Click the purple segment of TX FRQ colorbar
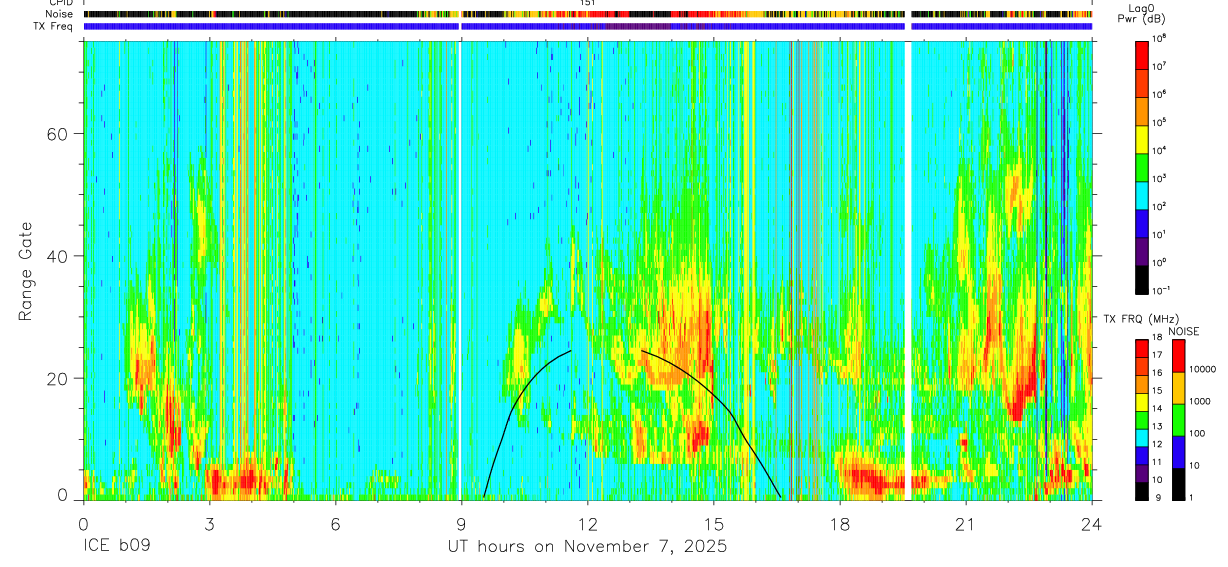1228x567 pixels. click(x=1142, y=472)
